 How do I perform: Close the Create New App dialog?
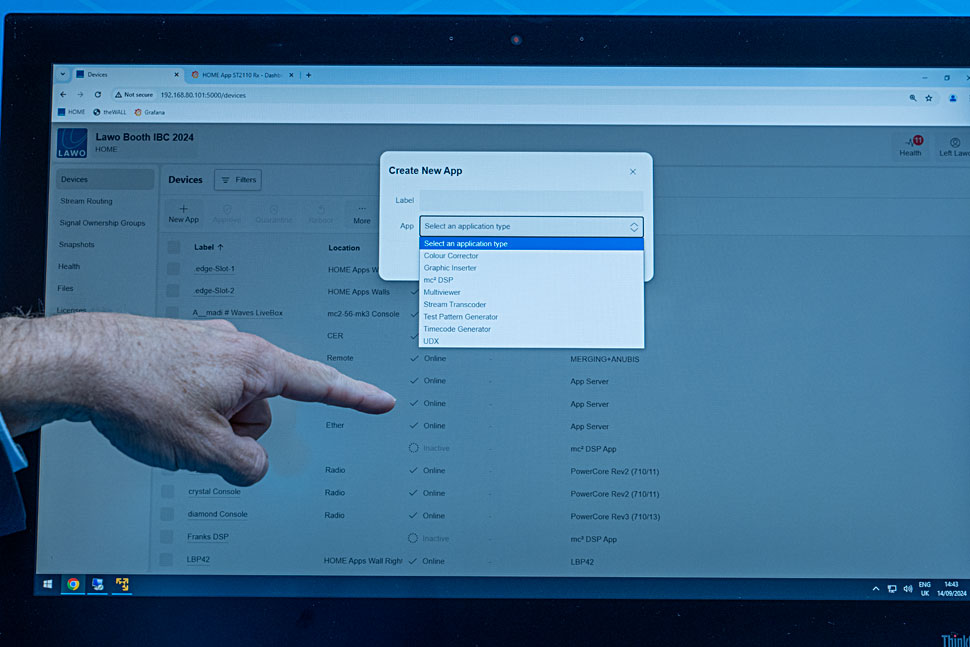coord(633,172)
